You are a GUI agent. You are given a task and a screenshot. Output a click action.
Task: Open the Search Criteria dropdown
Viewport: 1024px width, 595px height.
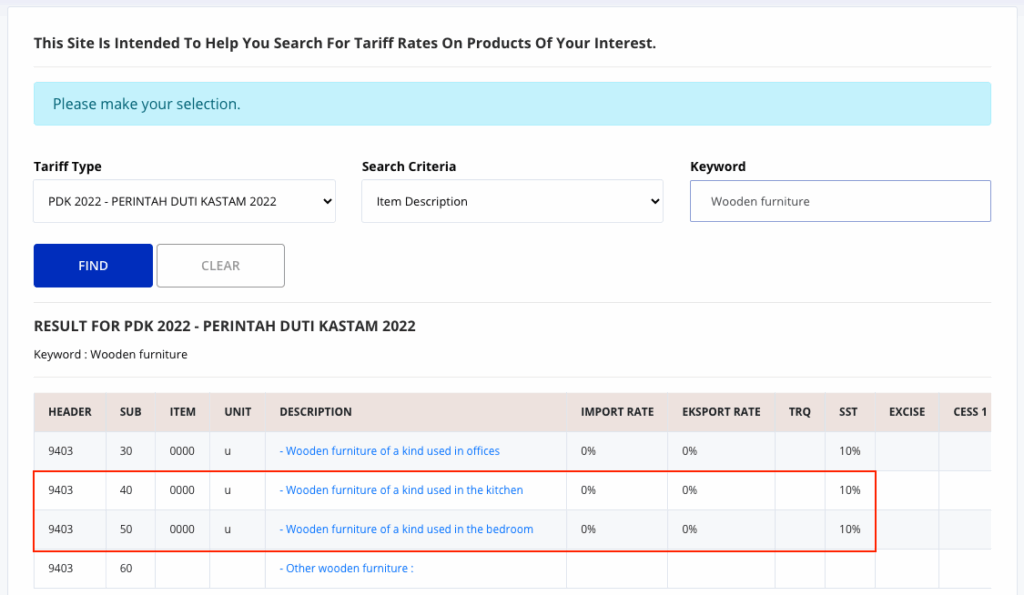513,201
